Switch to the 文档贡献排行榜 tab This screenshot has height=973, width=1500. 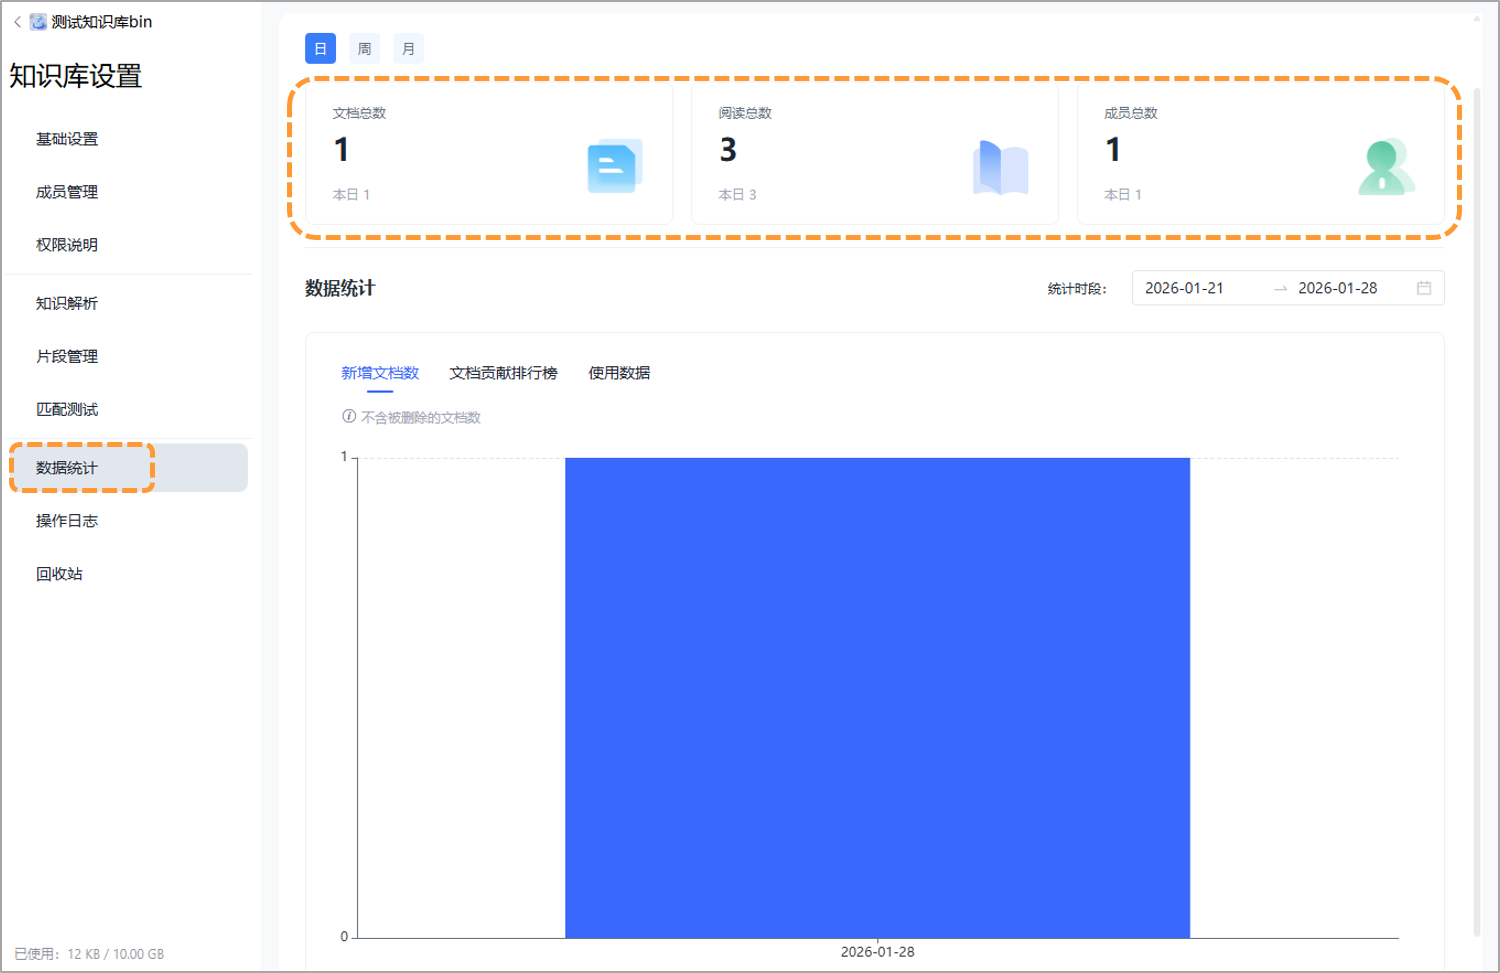coord(503,372)
